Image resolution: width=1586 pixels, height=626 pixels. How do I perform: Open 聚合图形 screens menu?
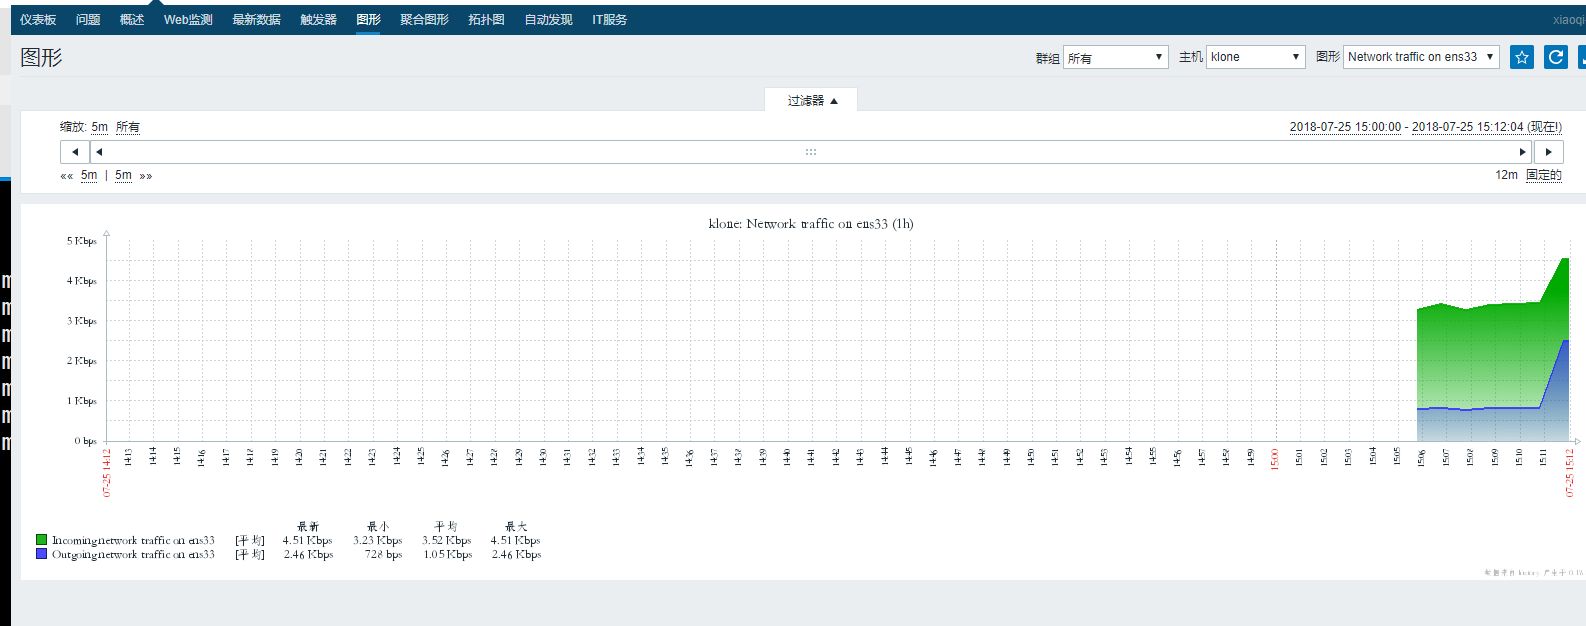click(424, 20)
